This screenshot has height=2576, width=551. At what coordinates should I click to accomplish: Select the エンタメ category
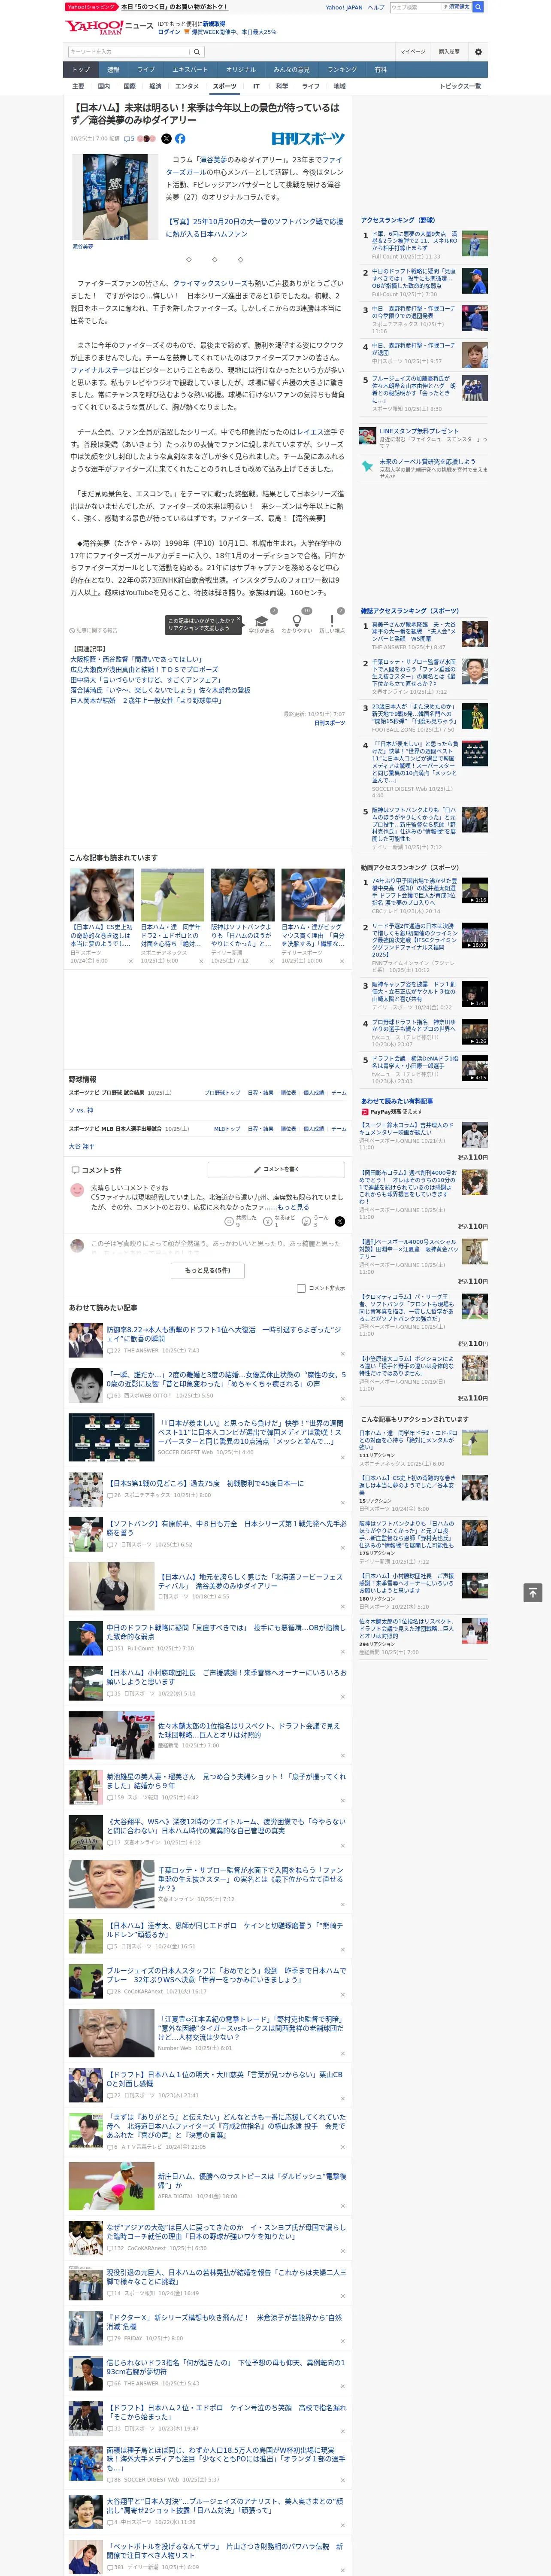pos(187,86)
